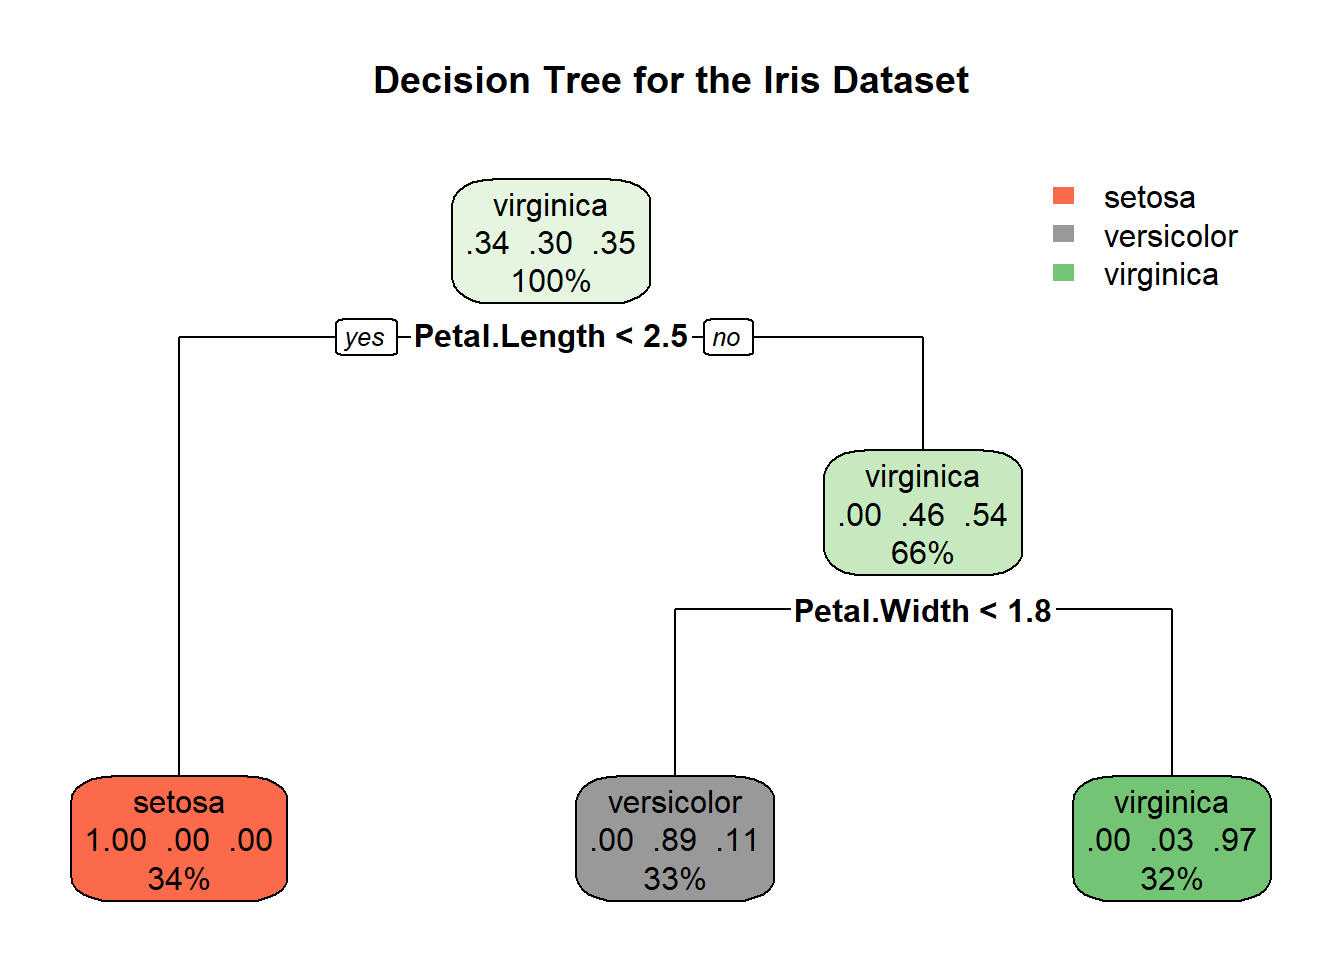
Task: Click the green virginica legend swatch
Action: [1063, 273]
